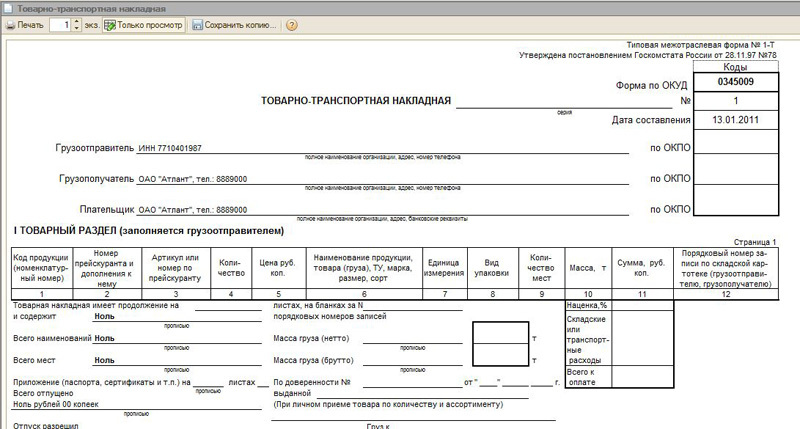This screenshot has height=429, width=800.
Task: Click the printer icon for Печать
Action: coord(9,24)
